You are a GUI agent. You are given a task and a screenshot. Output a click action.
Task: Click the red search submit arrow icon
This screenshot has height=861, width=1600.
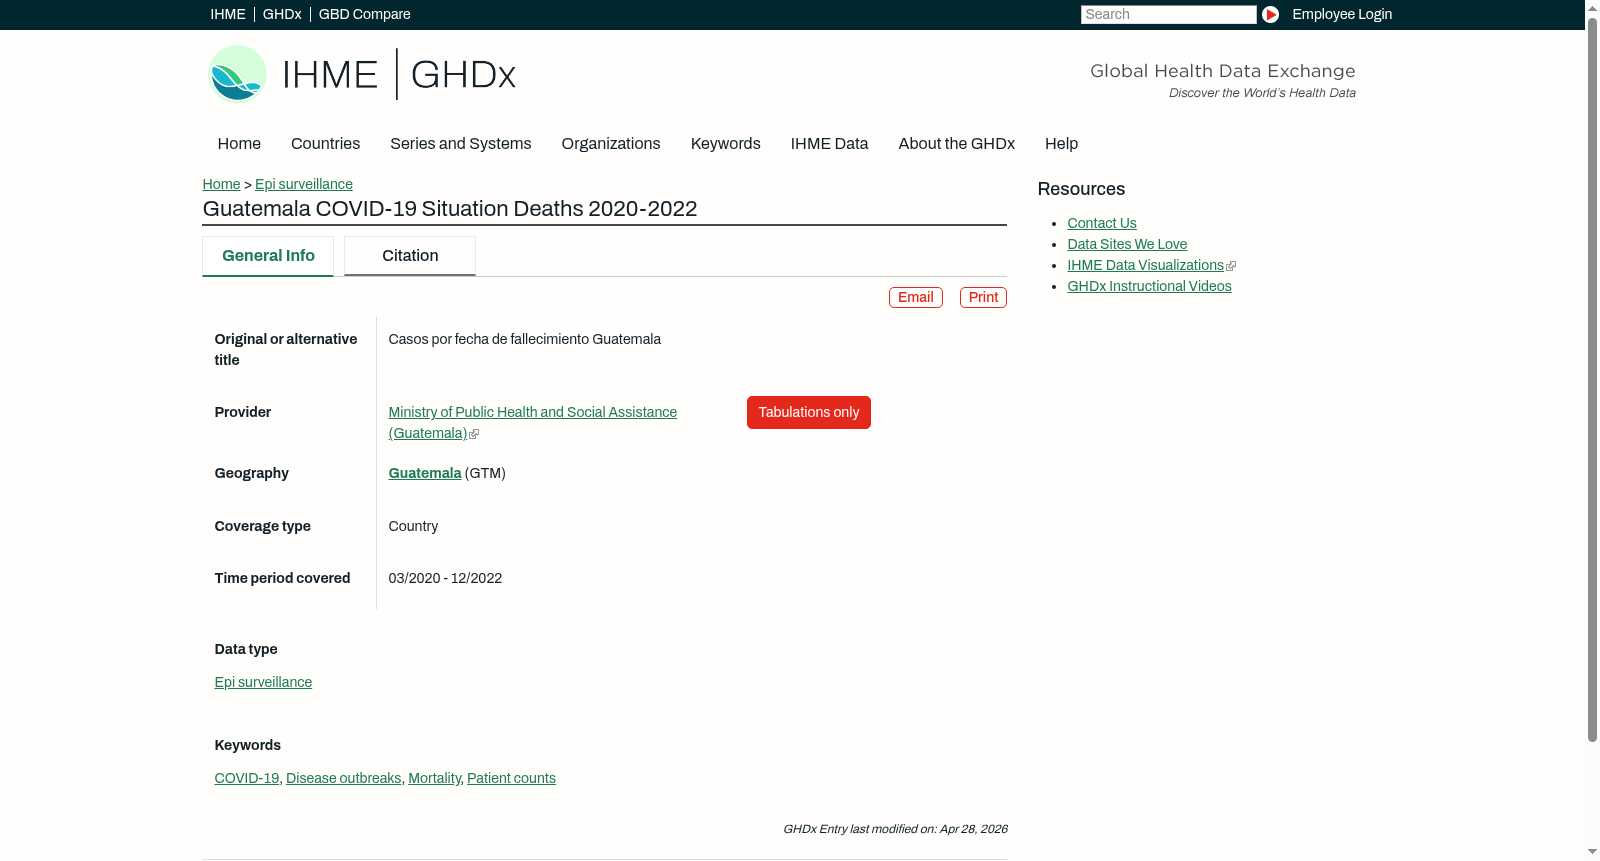coord(1270,14)
